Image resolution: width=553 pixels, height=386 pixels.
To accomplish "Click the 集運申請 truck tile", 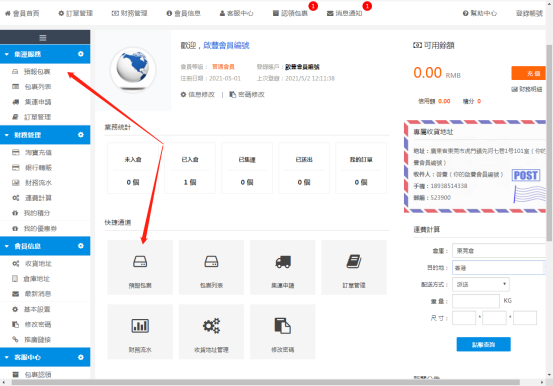I will pos(282,267).
